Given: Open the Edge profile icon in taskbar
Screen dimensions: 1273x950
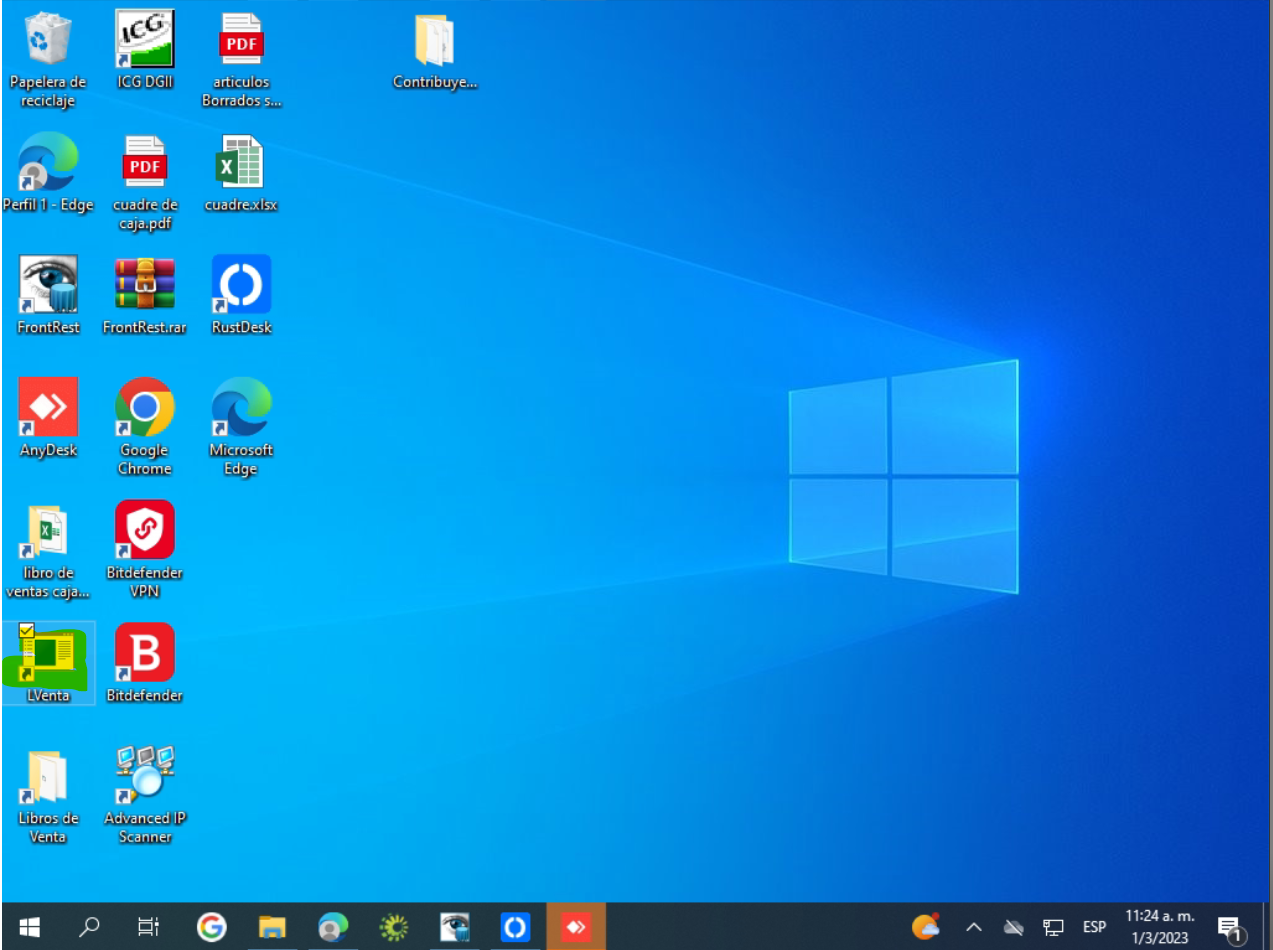Looking at the screenshot, I should 333,928.
